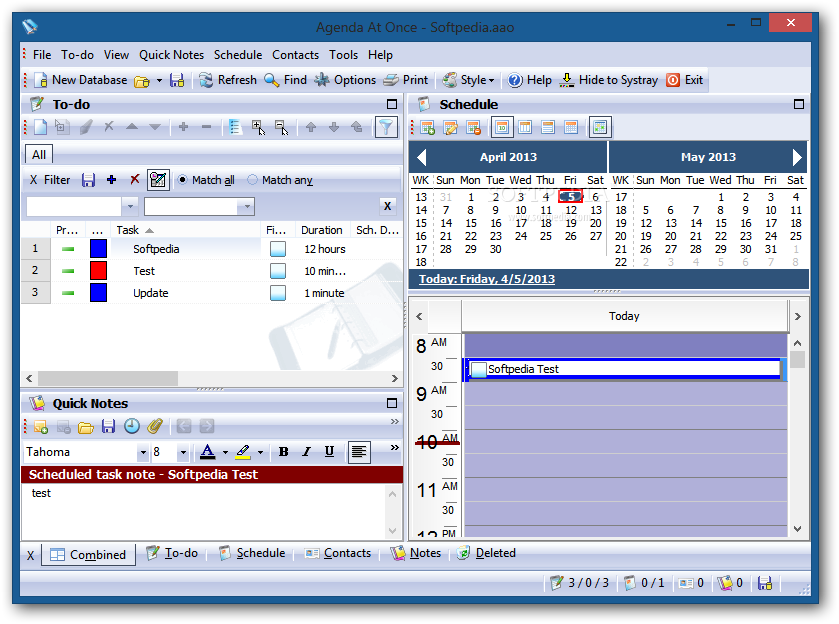
Task: Open the Tahoma font dropdown
Action: [x=143, y=453]
